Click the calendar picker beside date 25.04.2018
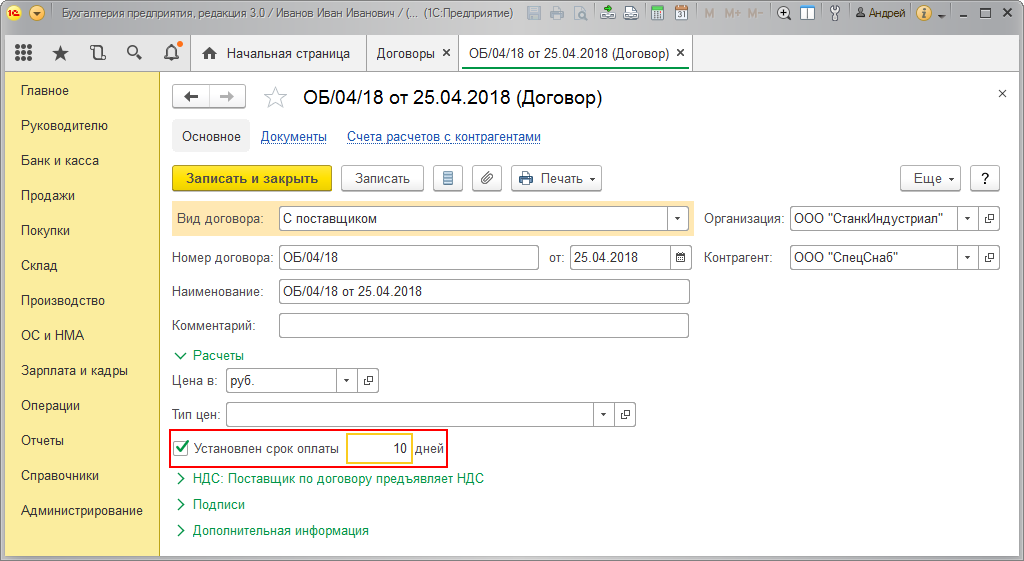1024x561 pixels. (680, 257)
